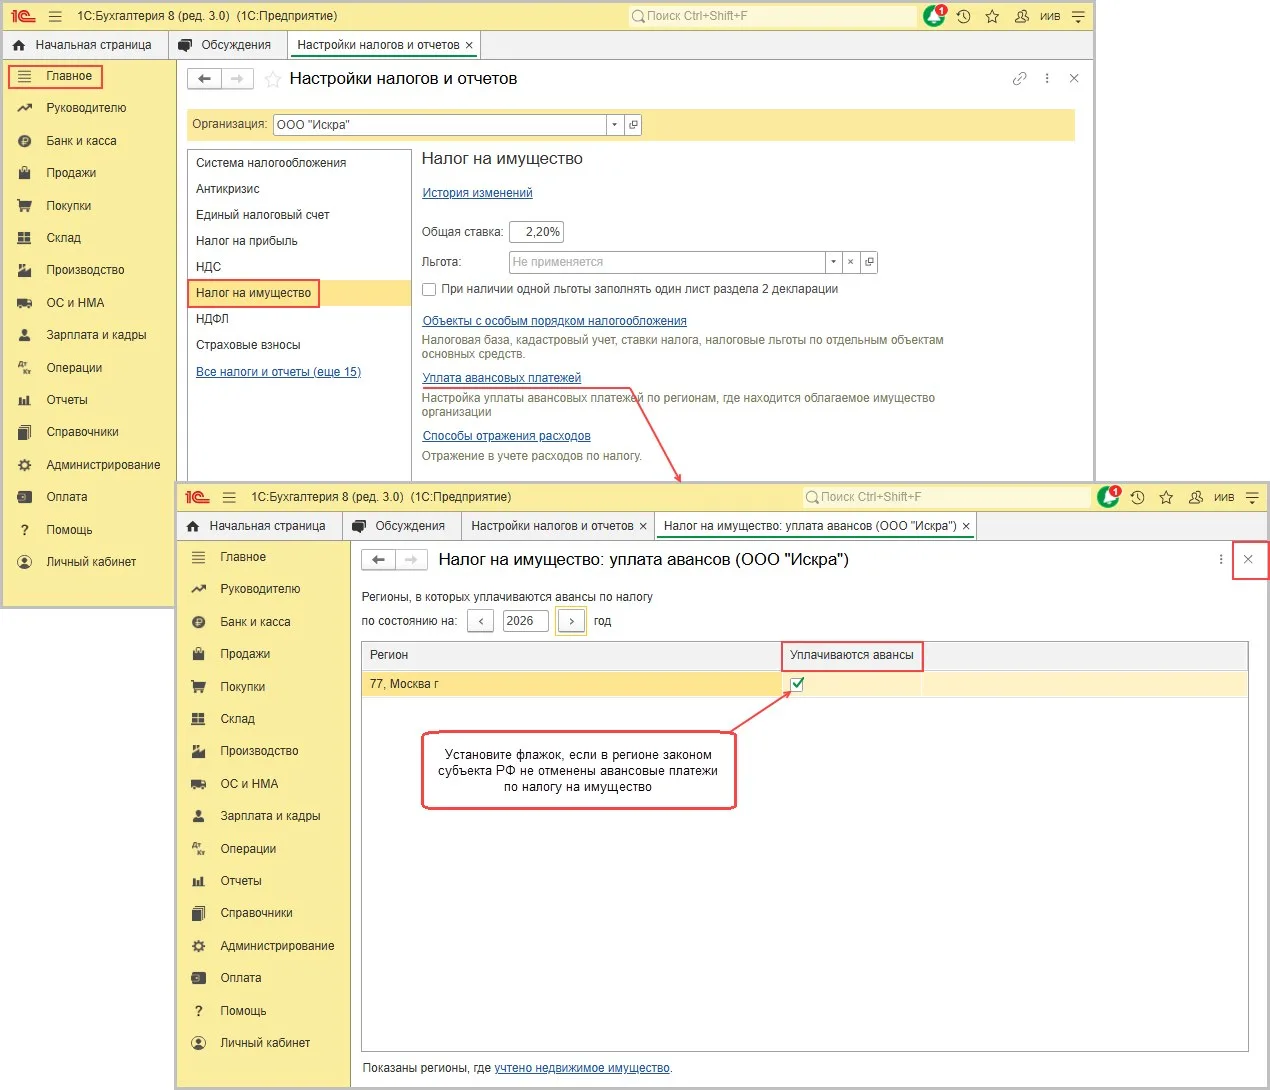Open favorites star in top window title bar
The width and height of the screenshot is (1270, 1090).
tap(992, 16)
